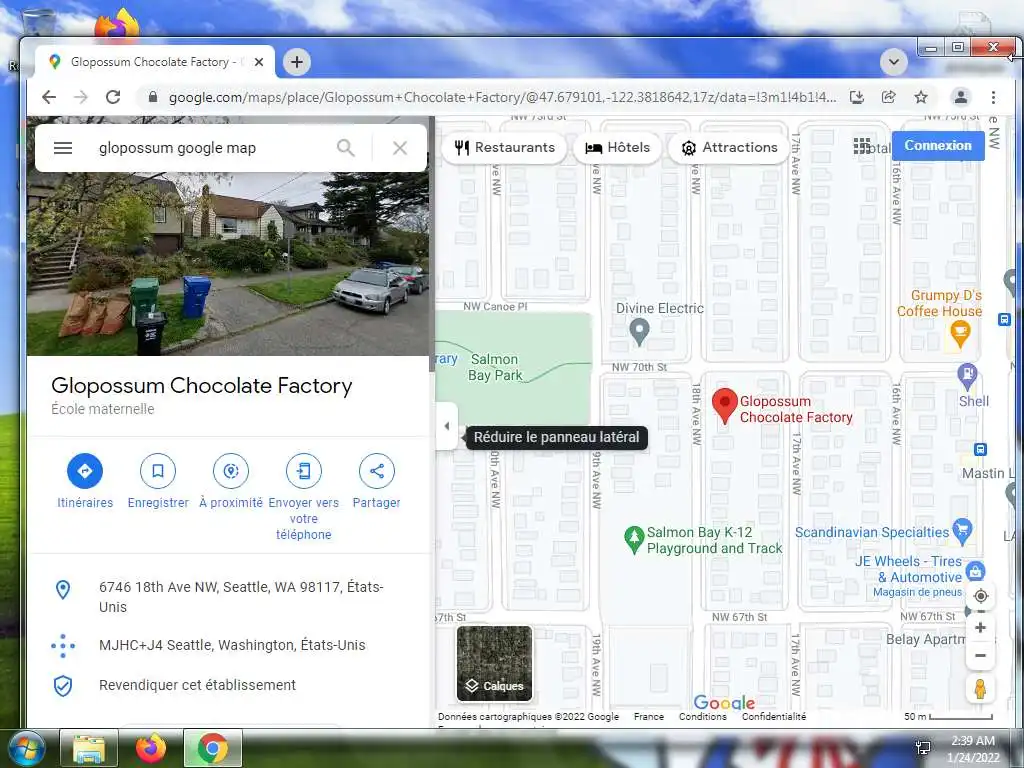Viewport: 1024px width, 768px height.
Task: Open the Chrome profile icon
Action: (x=961, y=97)
